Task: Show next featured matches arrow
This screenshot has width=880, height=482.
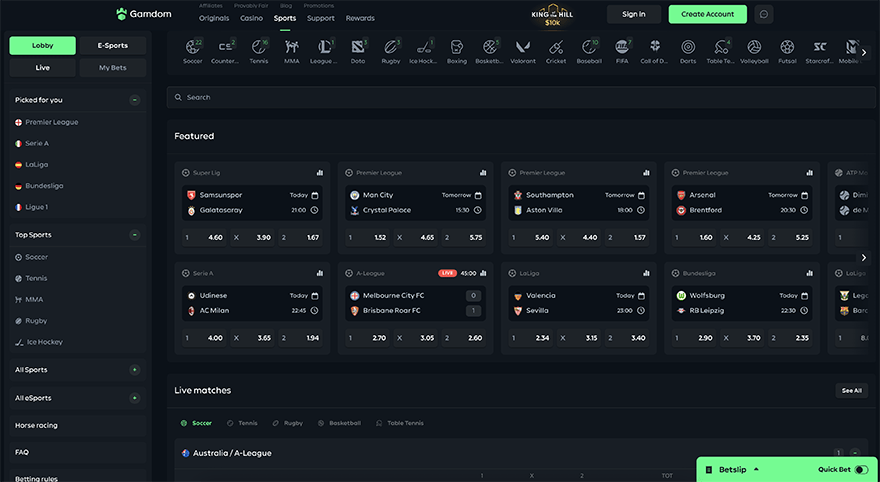Action: [864, 258]
